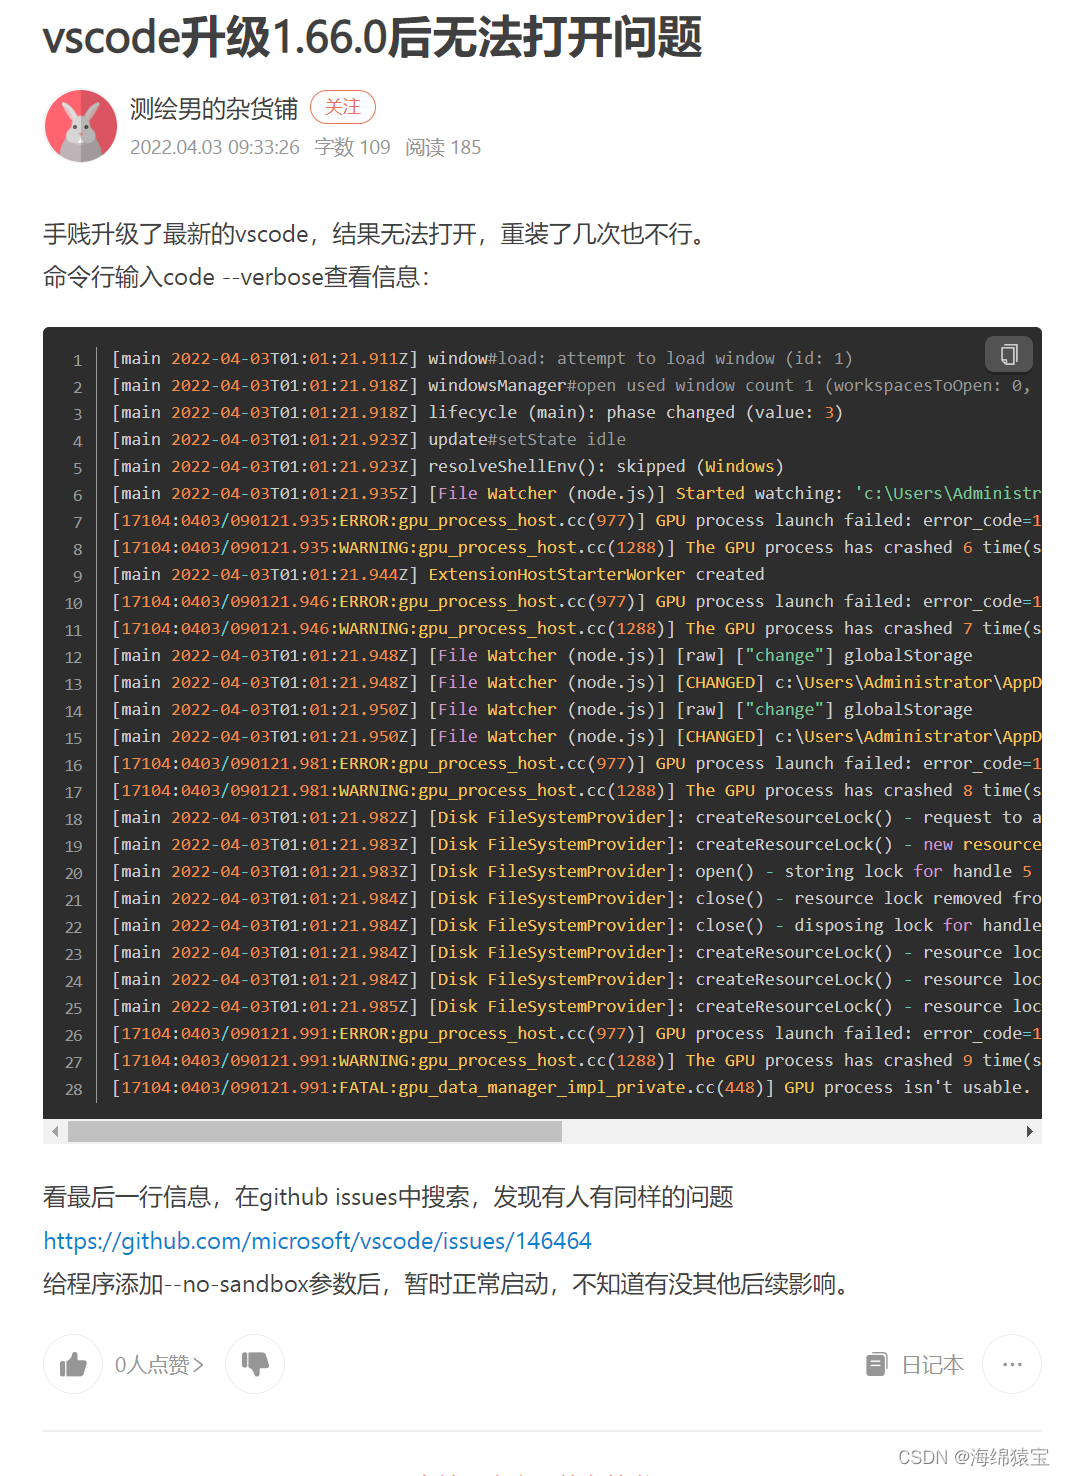
Task: Follow the author with 关注 button
Action: (343, 107)
